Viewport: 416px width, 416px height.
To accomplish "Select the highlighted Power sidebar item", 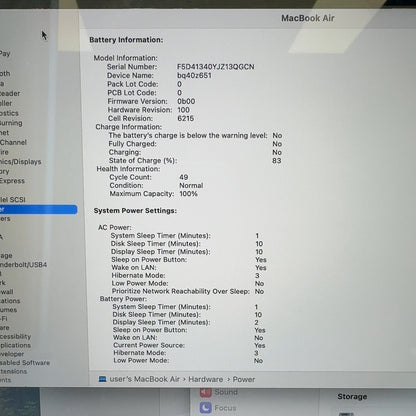I will [x=39, y=209].
